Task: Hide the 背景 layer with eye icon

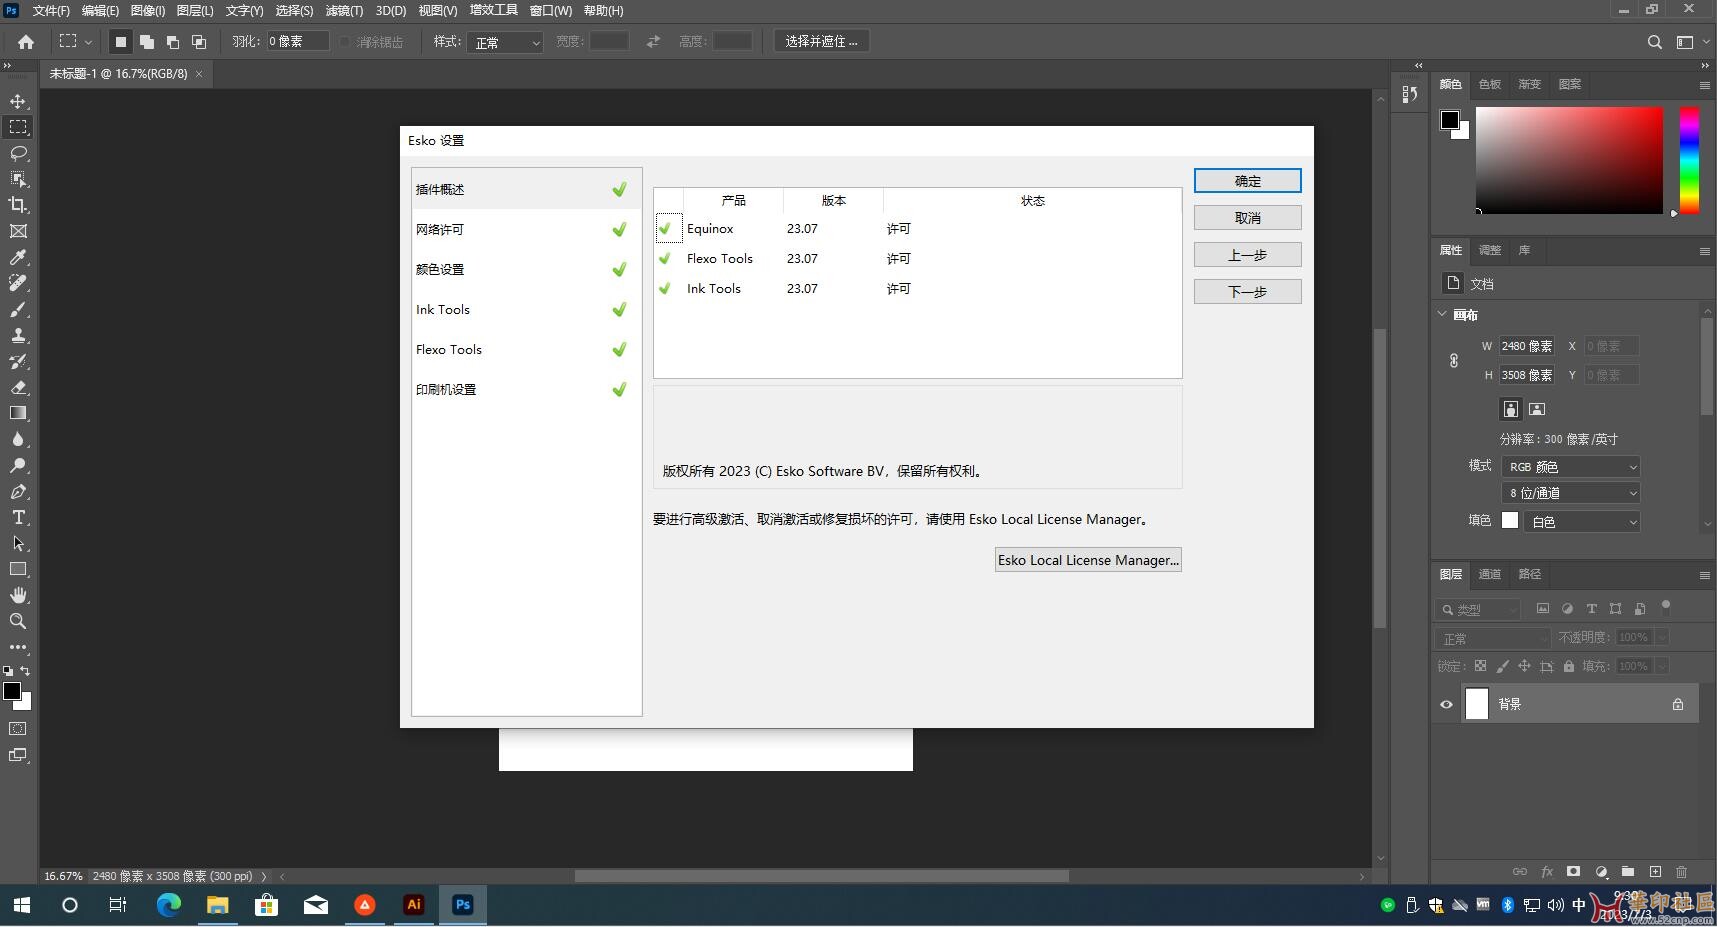Action: pos(1446,704)
